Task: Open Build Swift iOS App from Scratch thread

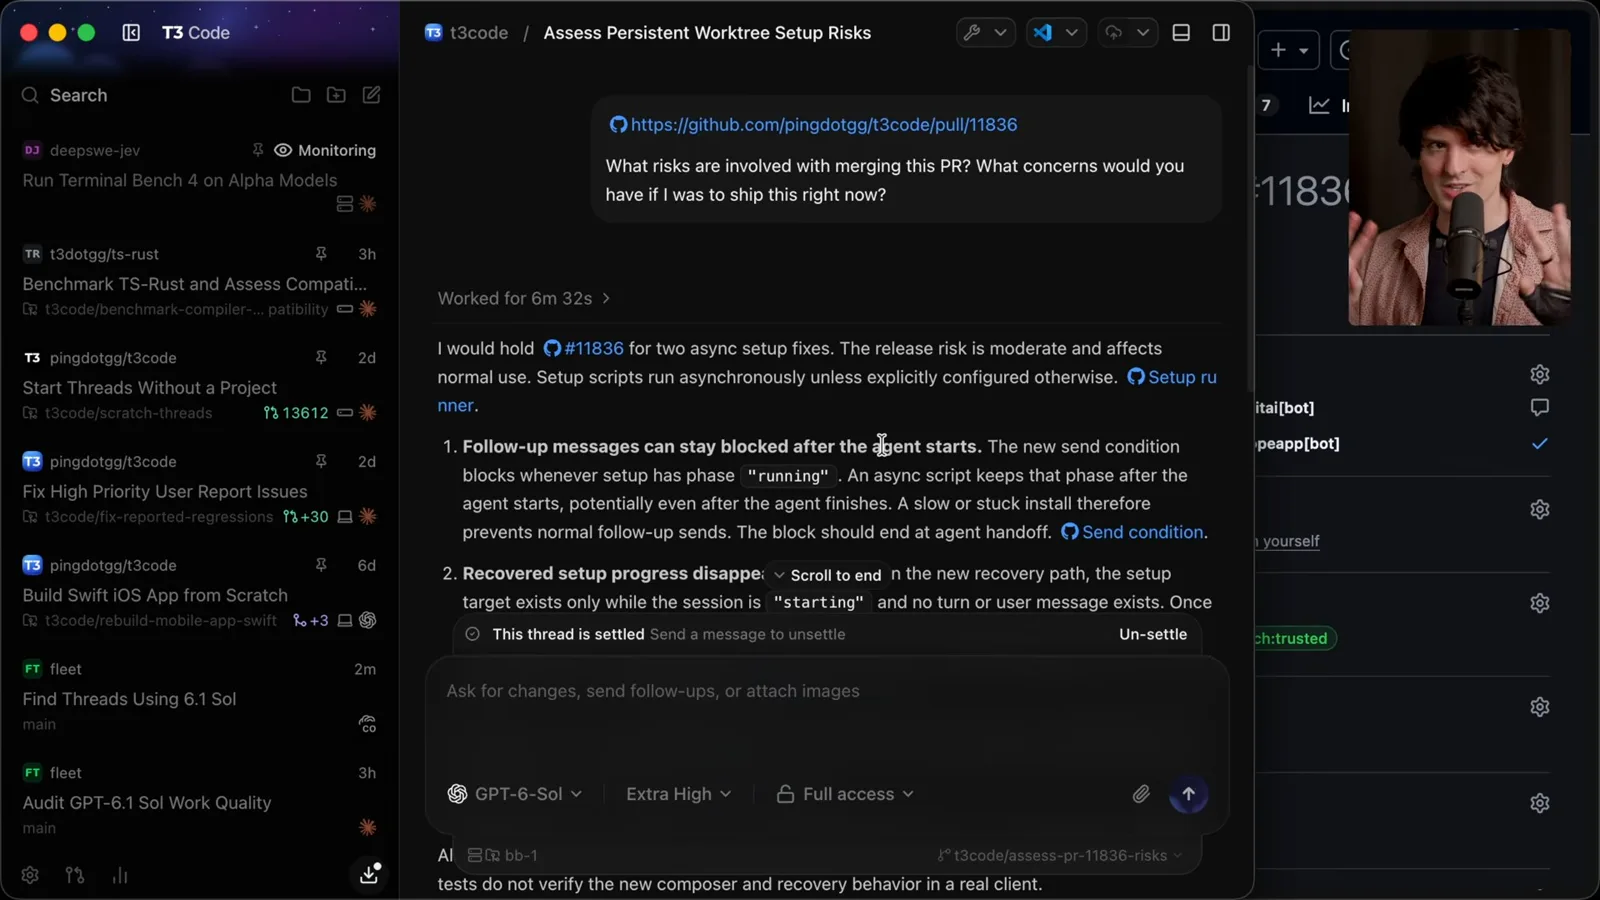Action: (x=155, y=595)
